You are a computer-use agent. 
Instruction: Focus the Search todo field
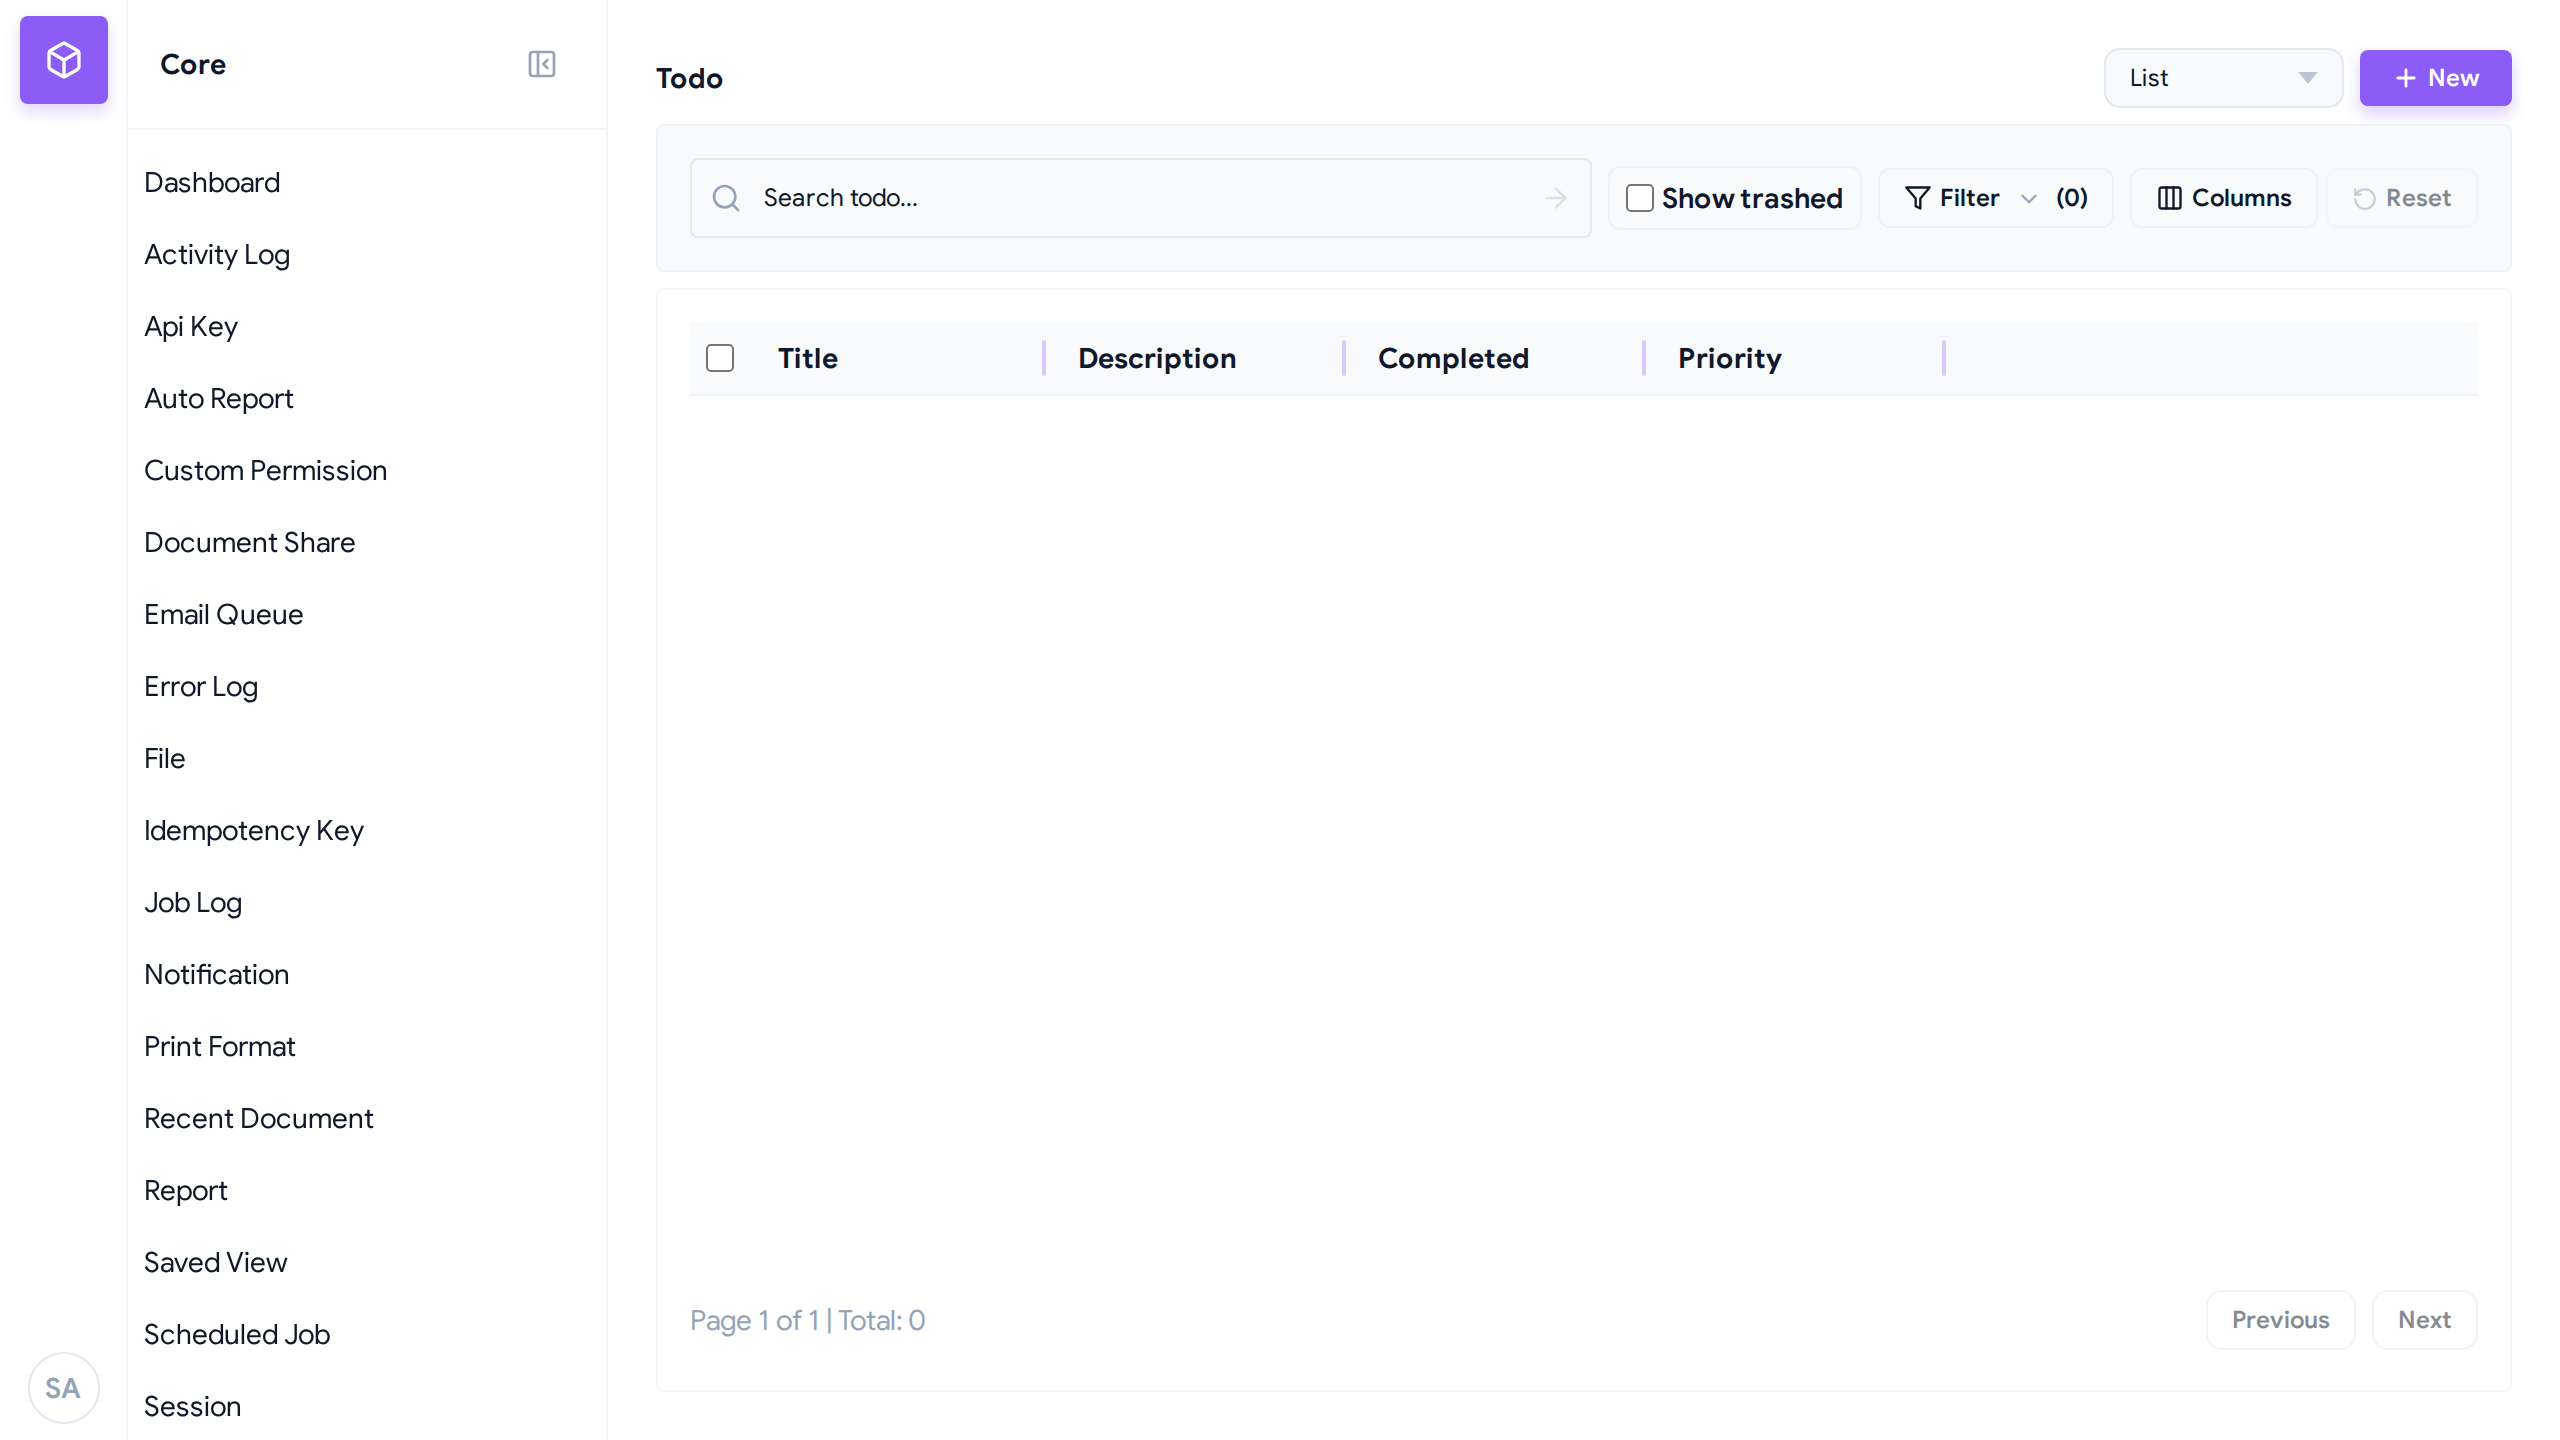1140,198
